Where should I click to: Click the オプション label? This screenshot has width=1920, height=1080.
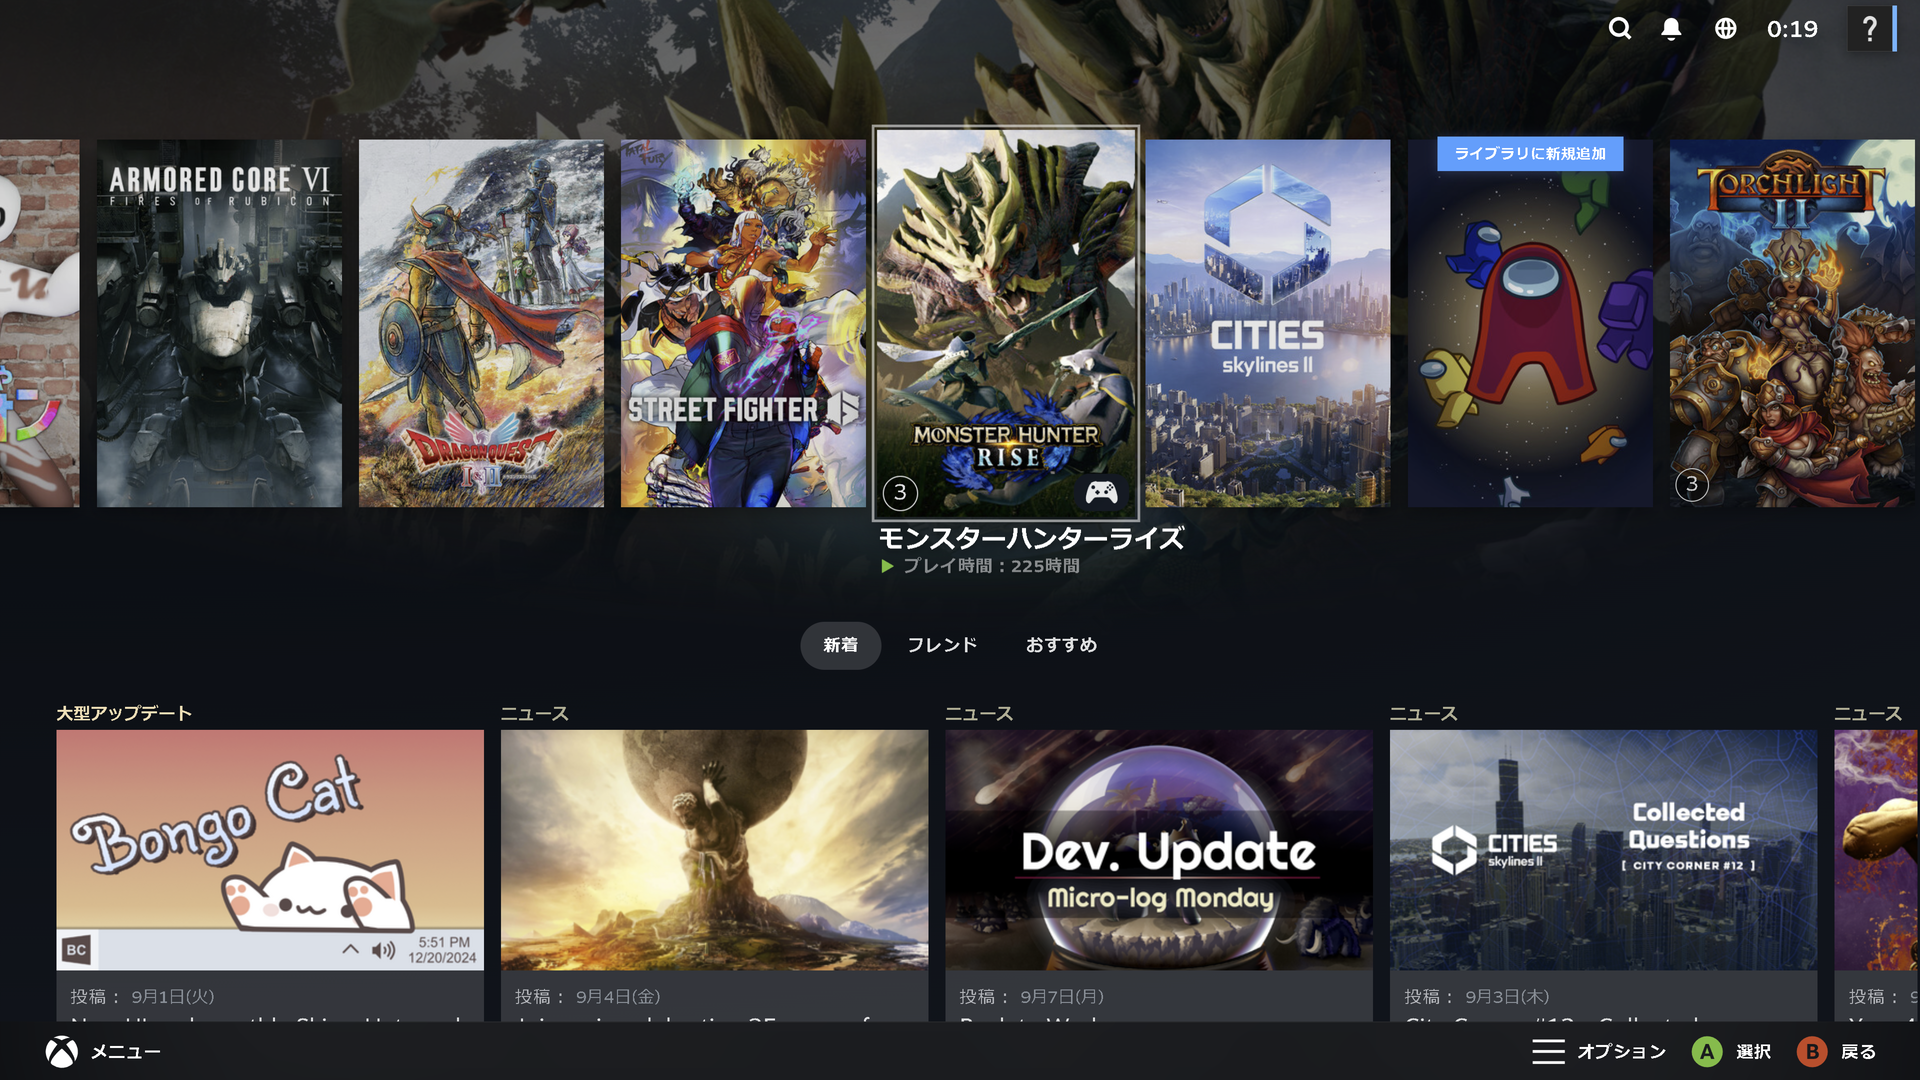1622,1052
